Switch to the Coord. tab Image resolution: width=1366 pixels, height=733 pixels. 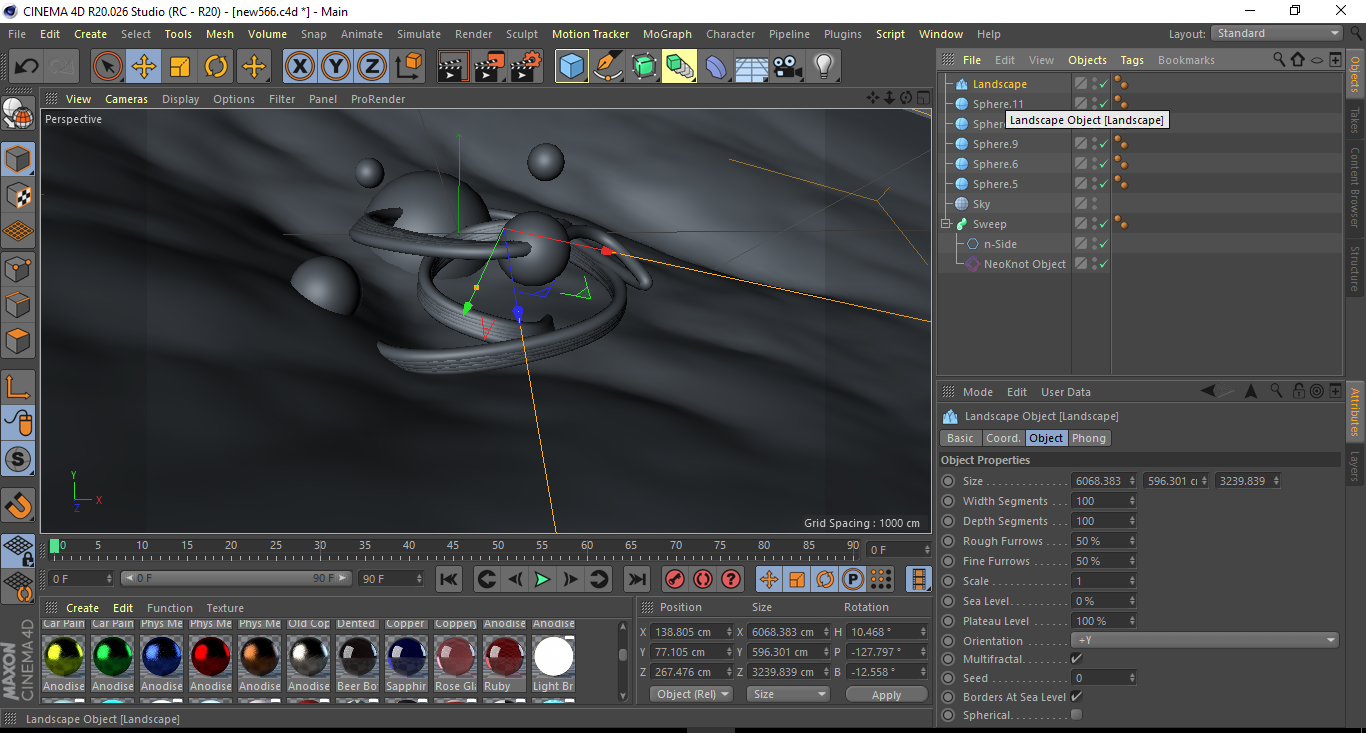click(1003, 438)
